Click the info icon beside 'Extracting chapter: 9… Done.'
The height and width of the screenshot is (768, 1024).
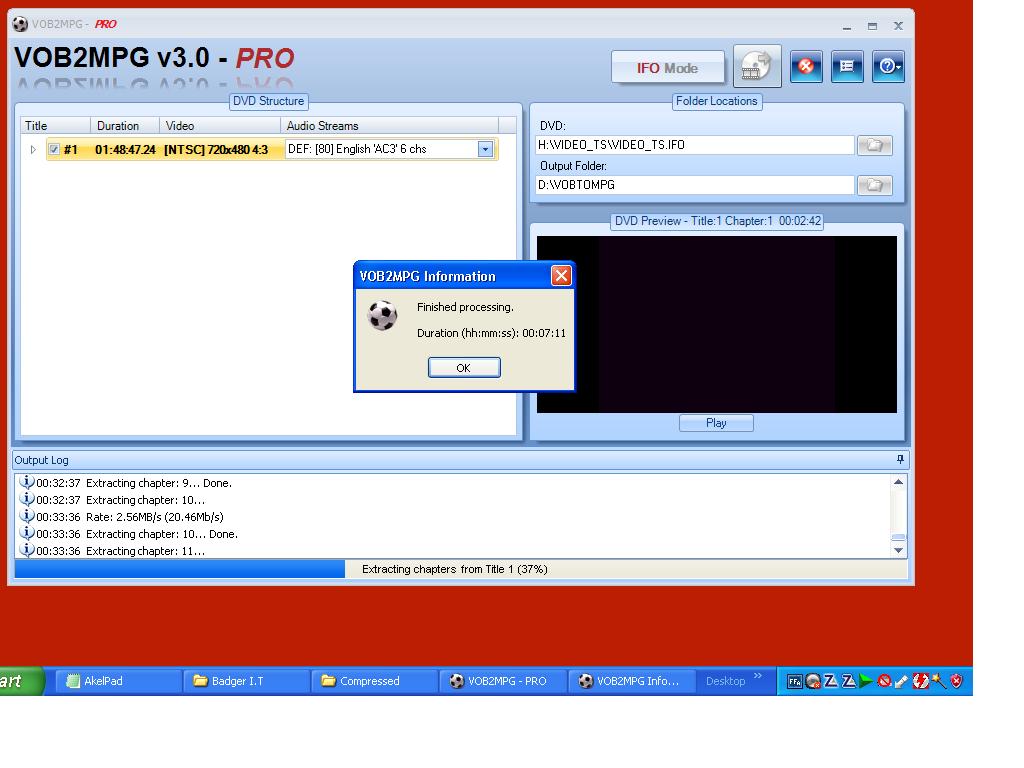[x=27, y=482]
